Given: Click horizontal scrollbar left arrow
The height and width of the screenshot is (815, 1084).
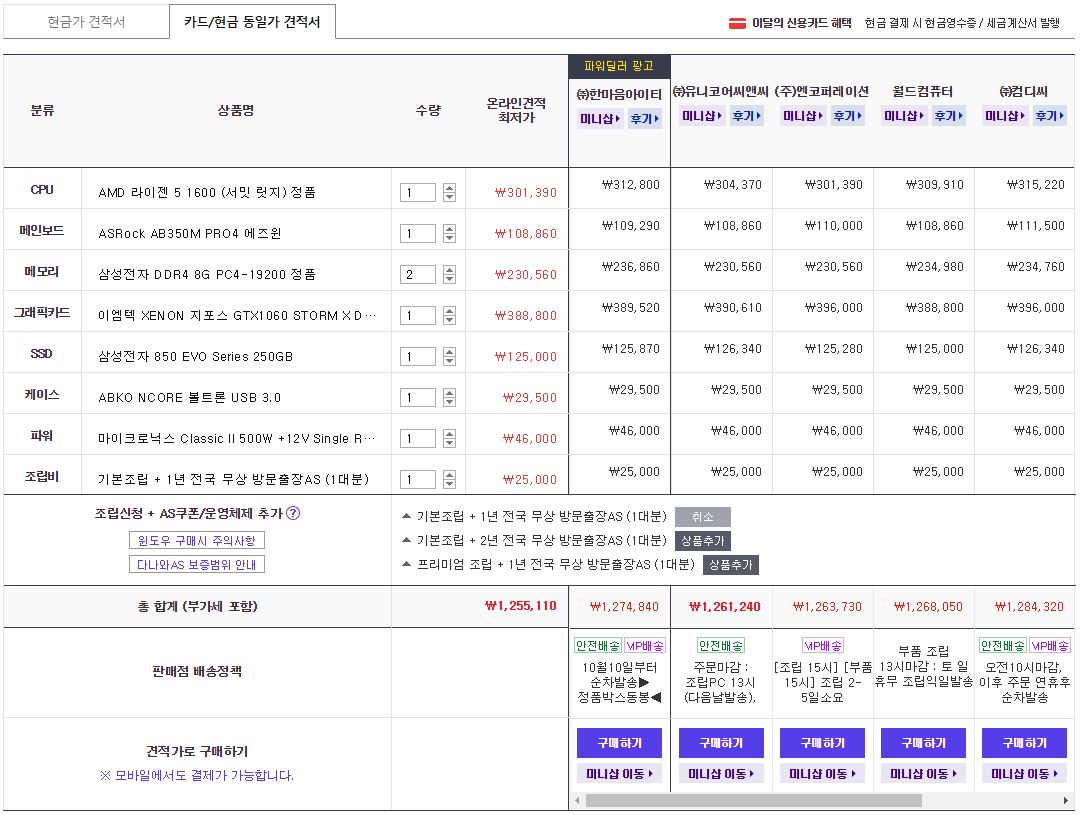Looking at the screenshot, I should coord(577,800).
